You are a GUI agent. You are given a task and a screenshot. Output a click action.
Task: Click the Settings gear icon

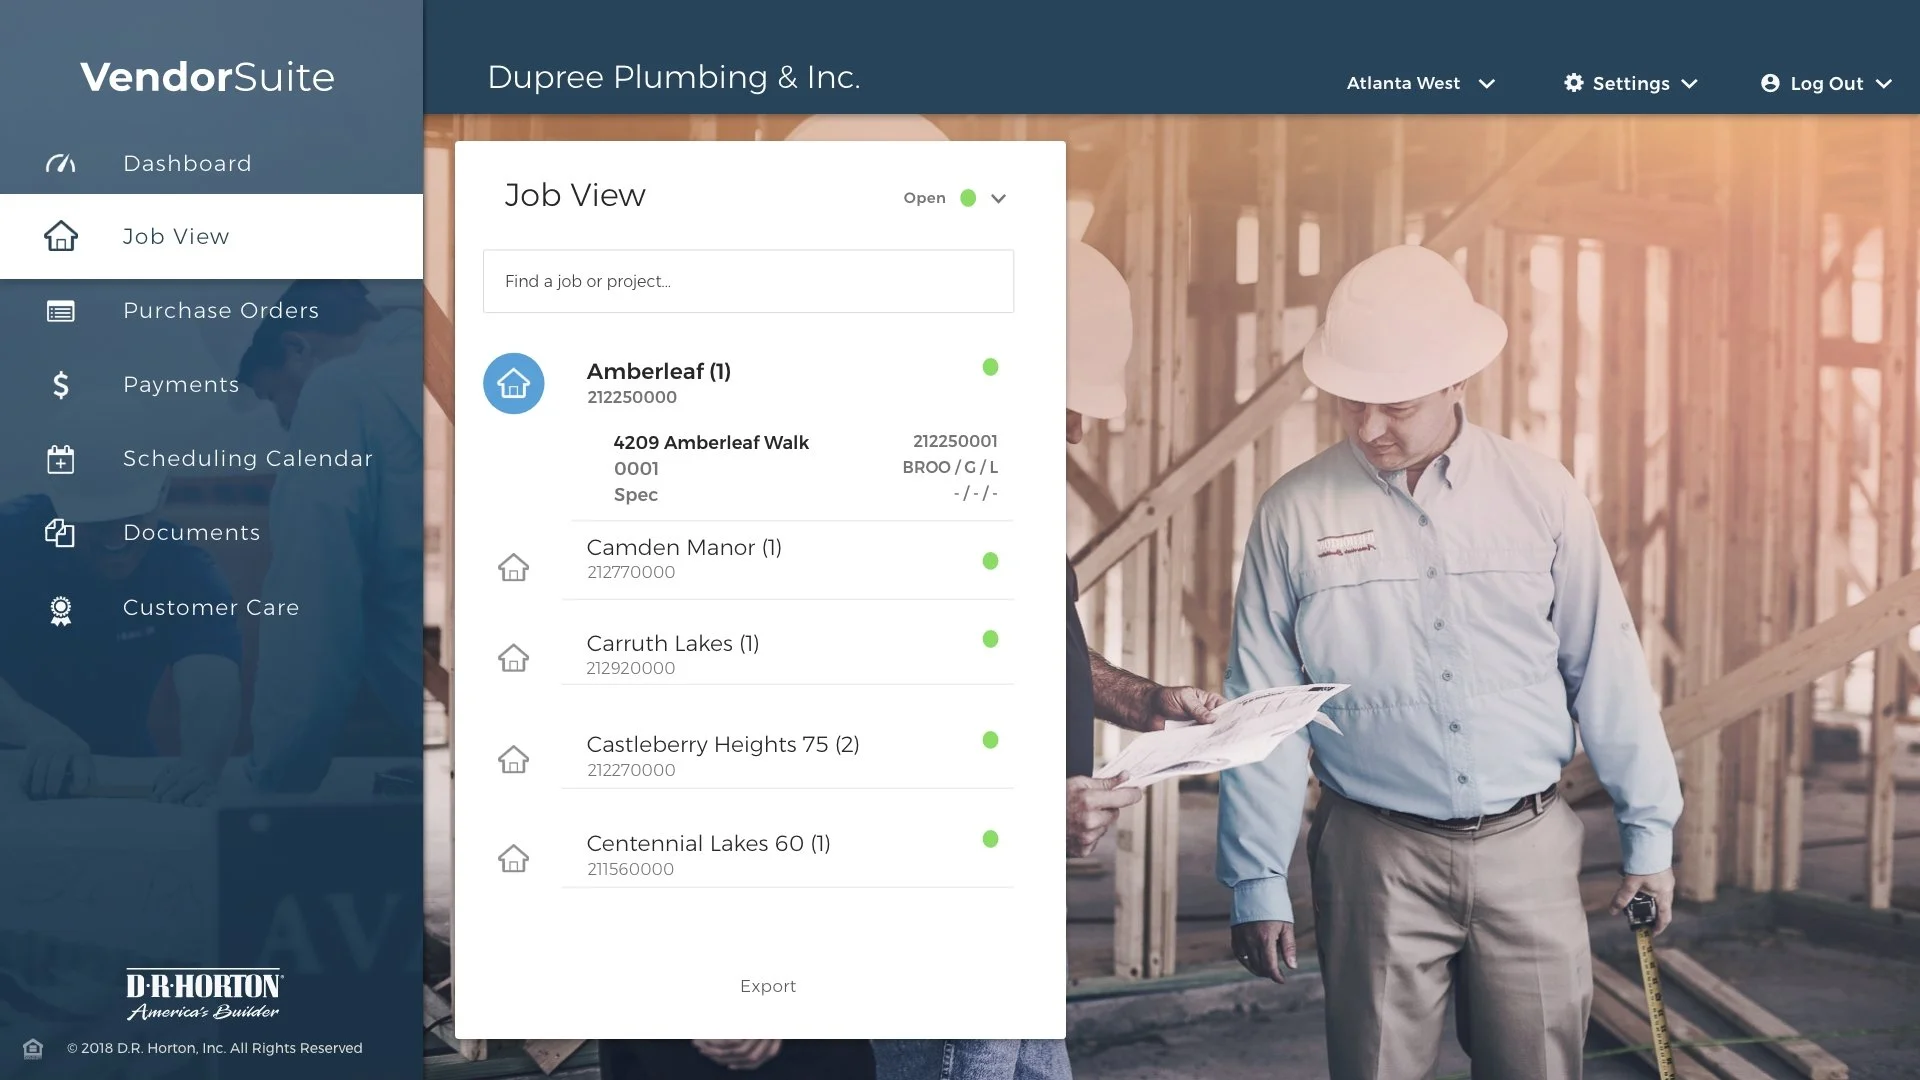pos(1573,83)
